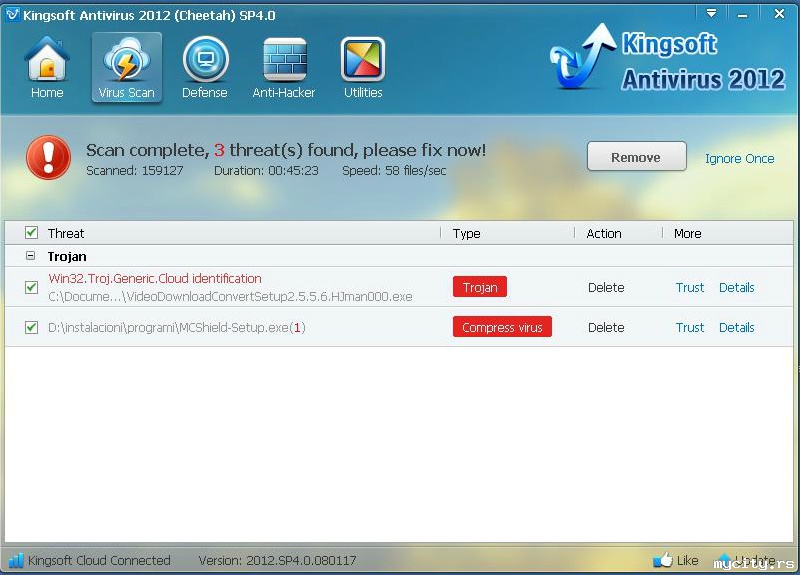This screenshot has height=575, width=800.
Task: Click the Type column header
Action: [466, 233]
